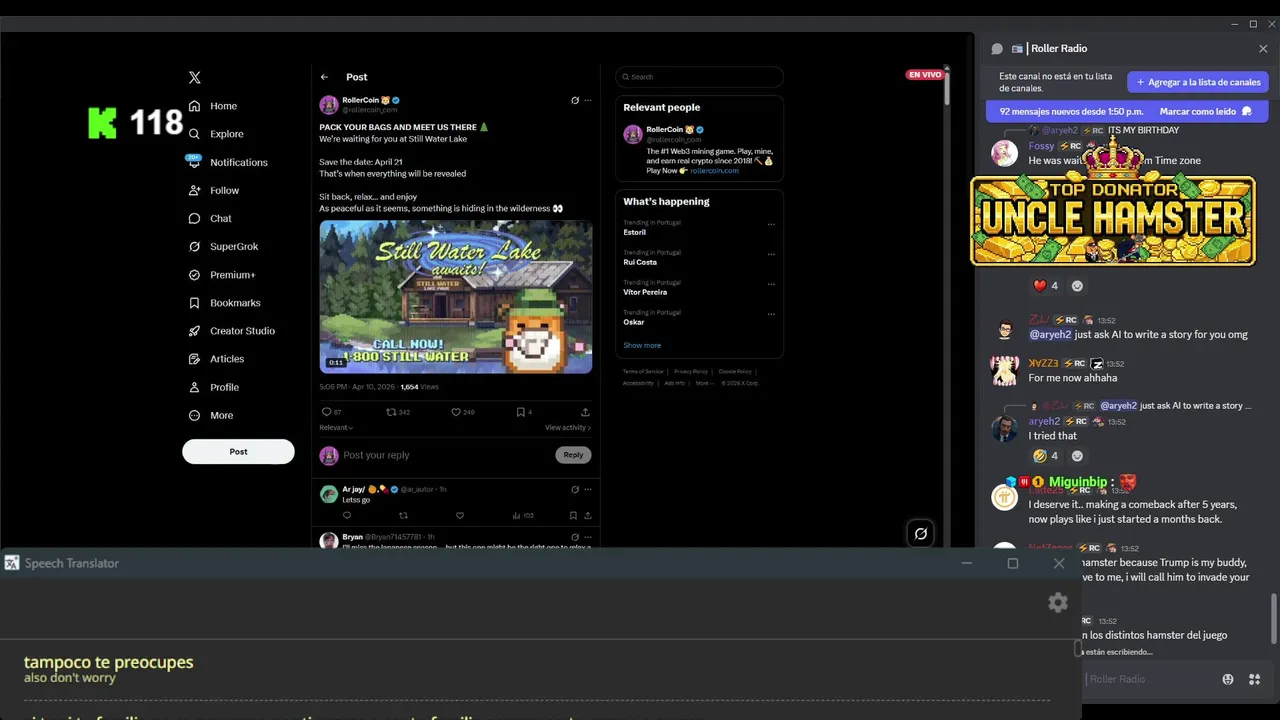Open Explore in X sidebar
Screen dimensions: 1280x720
pos(216,134)
